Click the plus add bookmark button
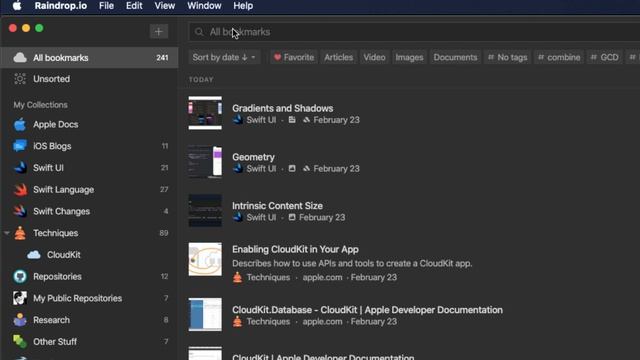The height and width of the screenshot is (360, 640). pos(158,31)
